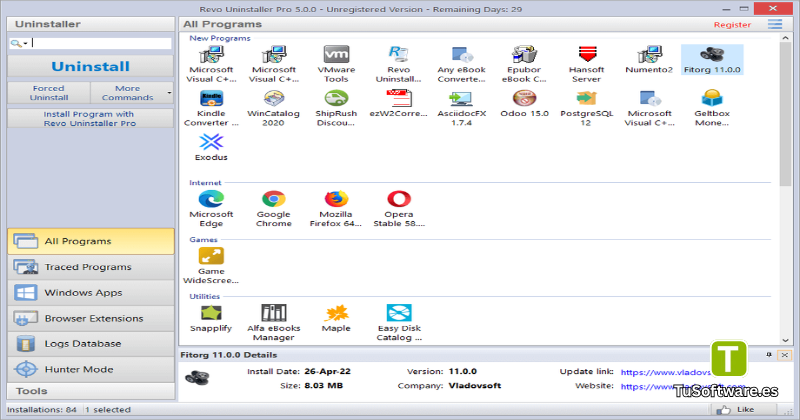This screenshot has height=420, width=800.
Task: Open the Browser Extensions view
Action: [x=91, y=318]
